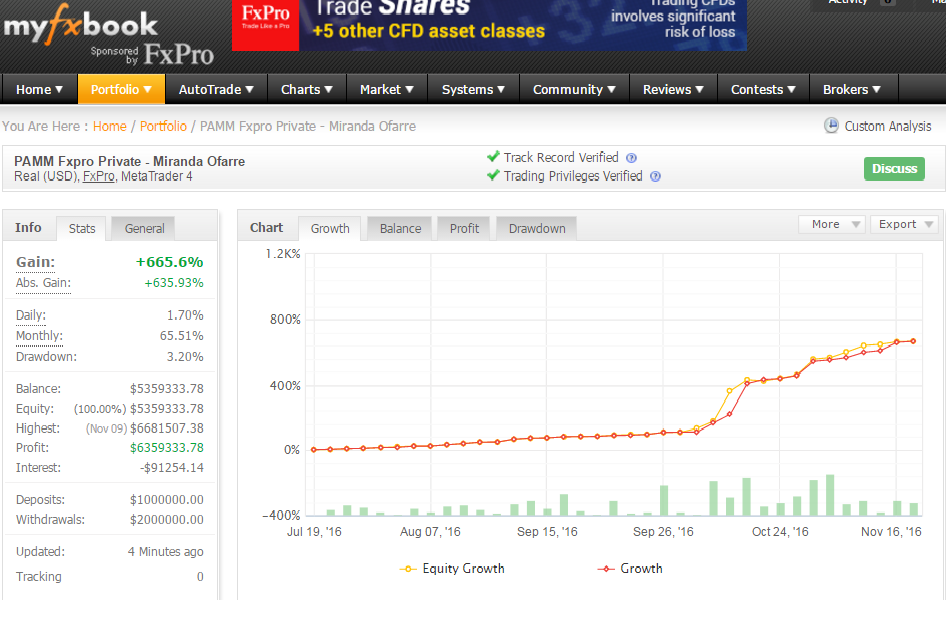Expand the AutoTrade menu

tap(216, 89)
